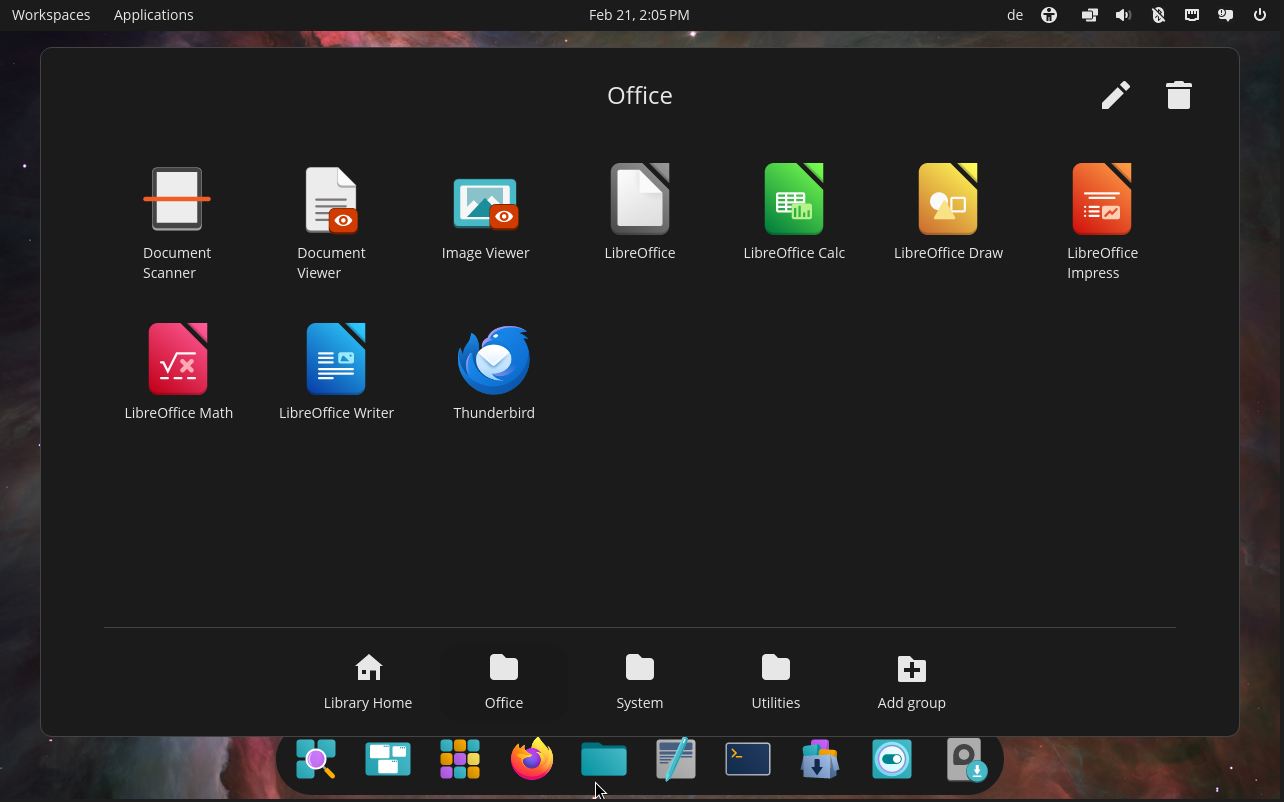Launch Firefox from the dock
Viewport: 1284px width, 802px height.
(532, 760)
